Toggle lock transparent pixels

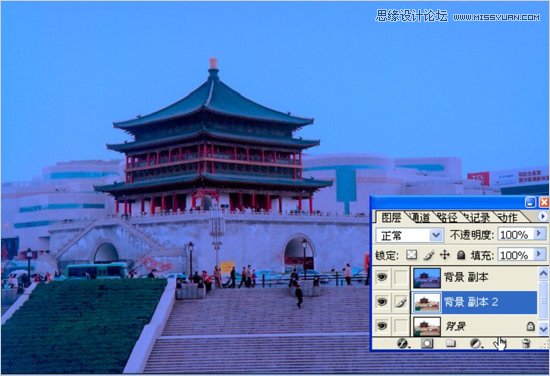(411, 255)
